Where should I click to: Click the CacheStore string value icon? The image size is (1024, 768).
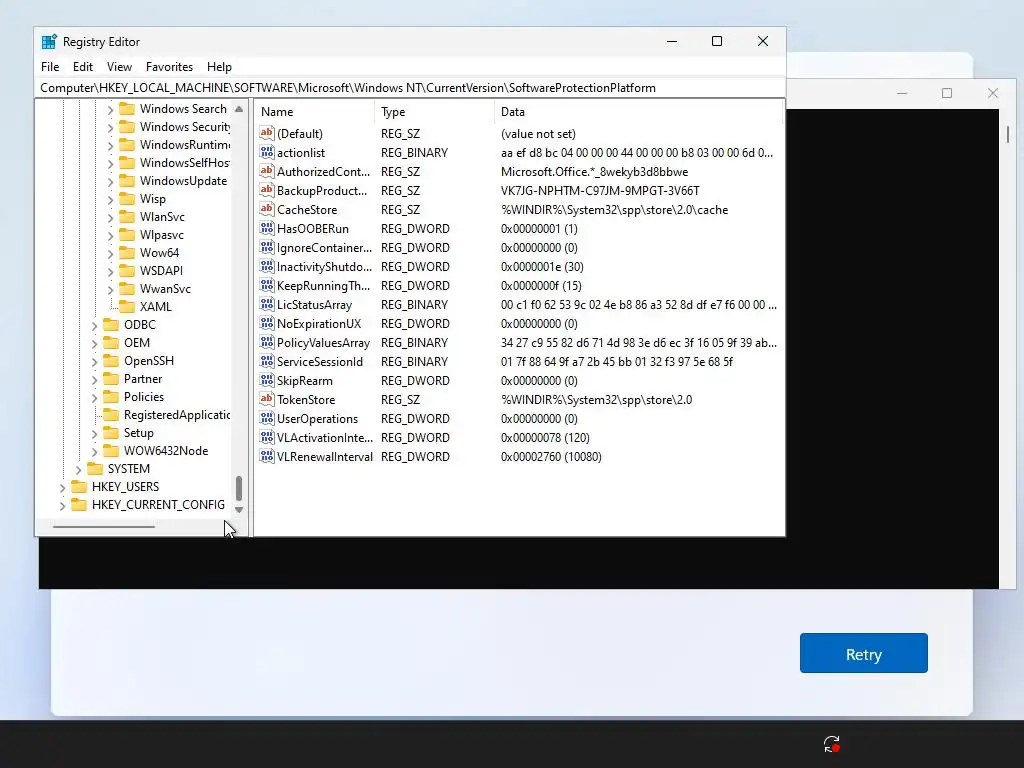(266, 209)
